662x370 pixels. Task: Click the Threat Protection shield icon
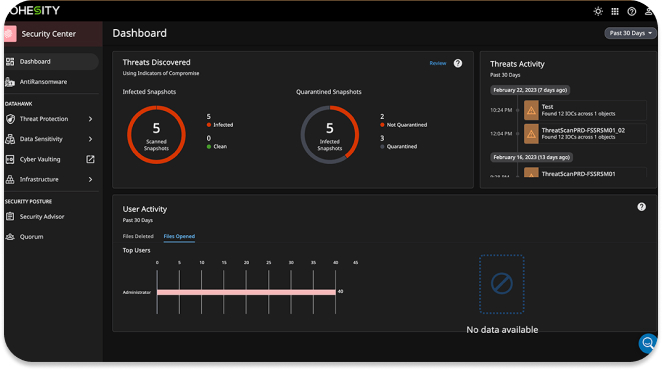pos(11,119)
